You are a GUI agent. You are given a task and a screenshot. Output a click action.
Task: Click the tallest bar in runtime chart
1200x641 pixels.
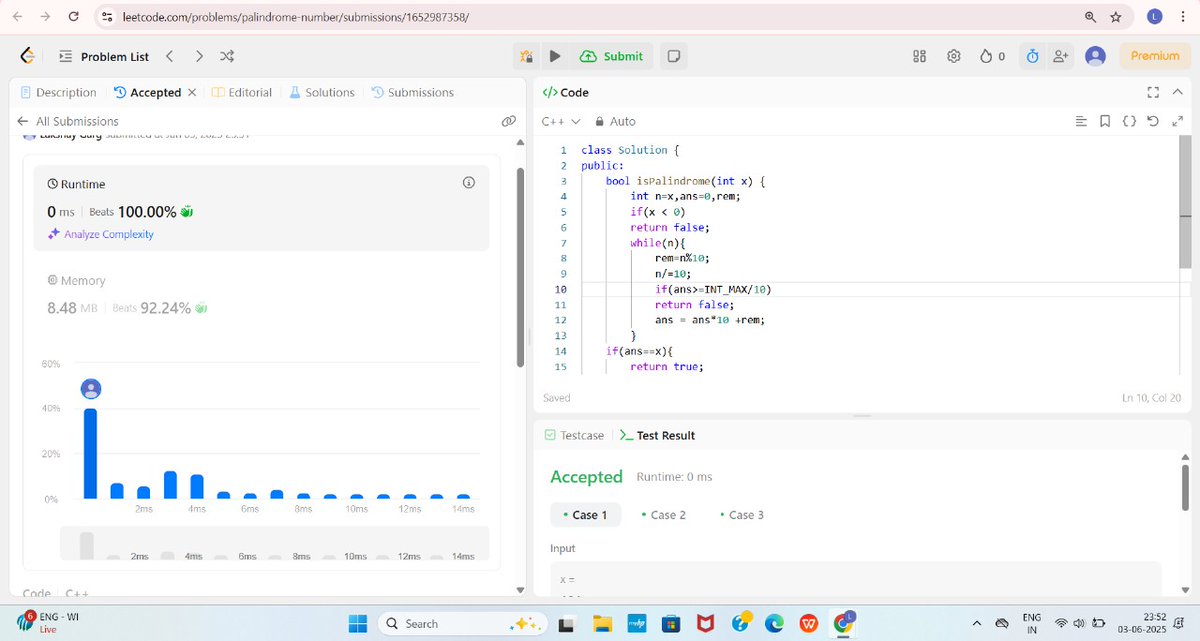pyautogui.click(x=90, y=453)
